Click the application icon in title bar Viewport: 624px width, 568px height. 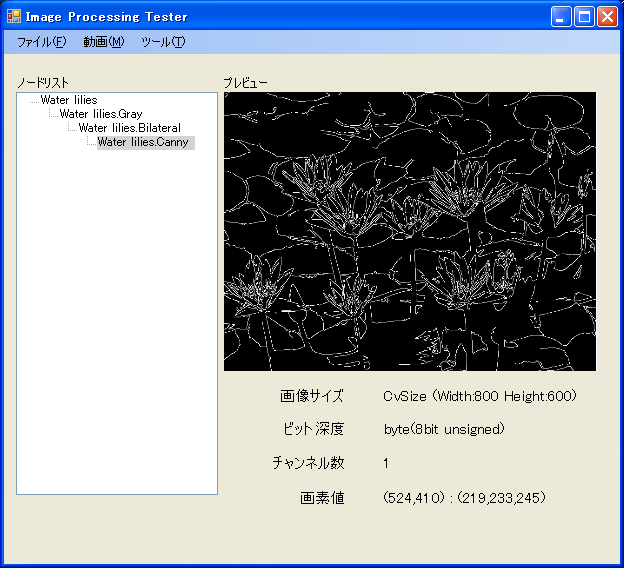pos(14,16)
